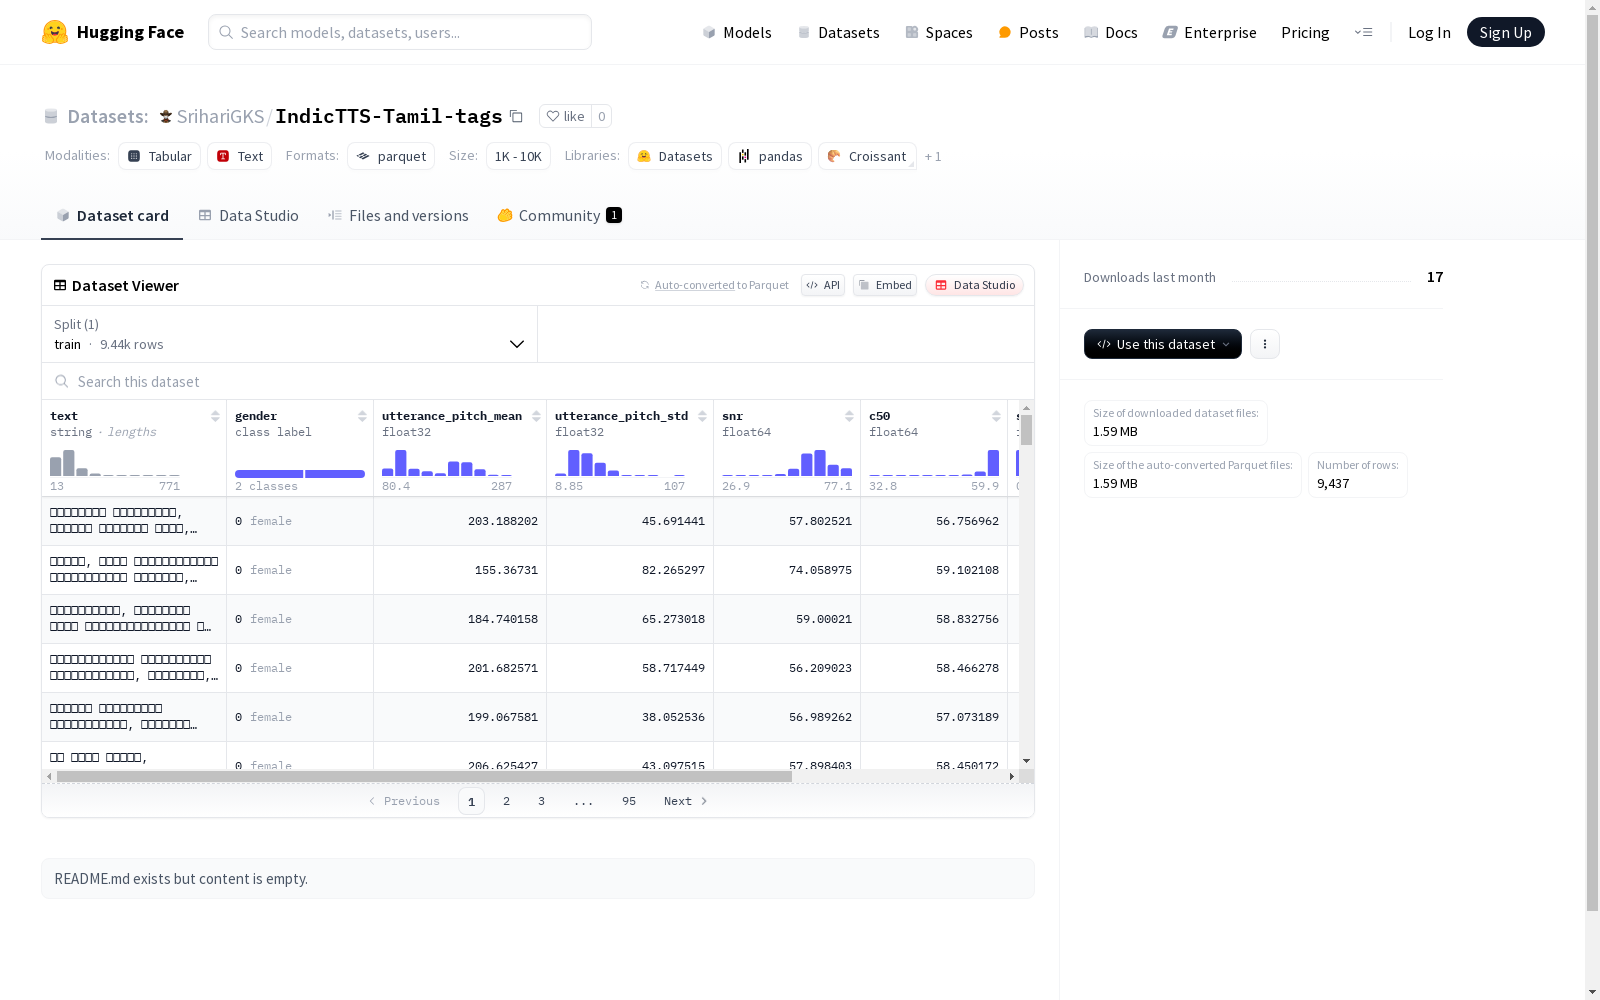Click the Croissant library tag
This screenshot has width=1600, height=1000.
click(867, 156)
